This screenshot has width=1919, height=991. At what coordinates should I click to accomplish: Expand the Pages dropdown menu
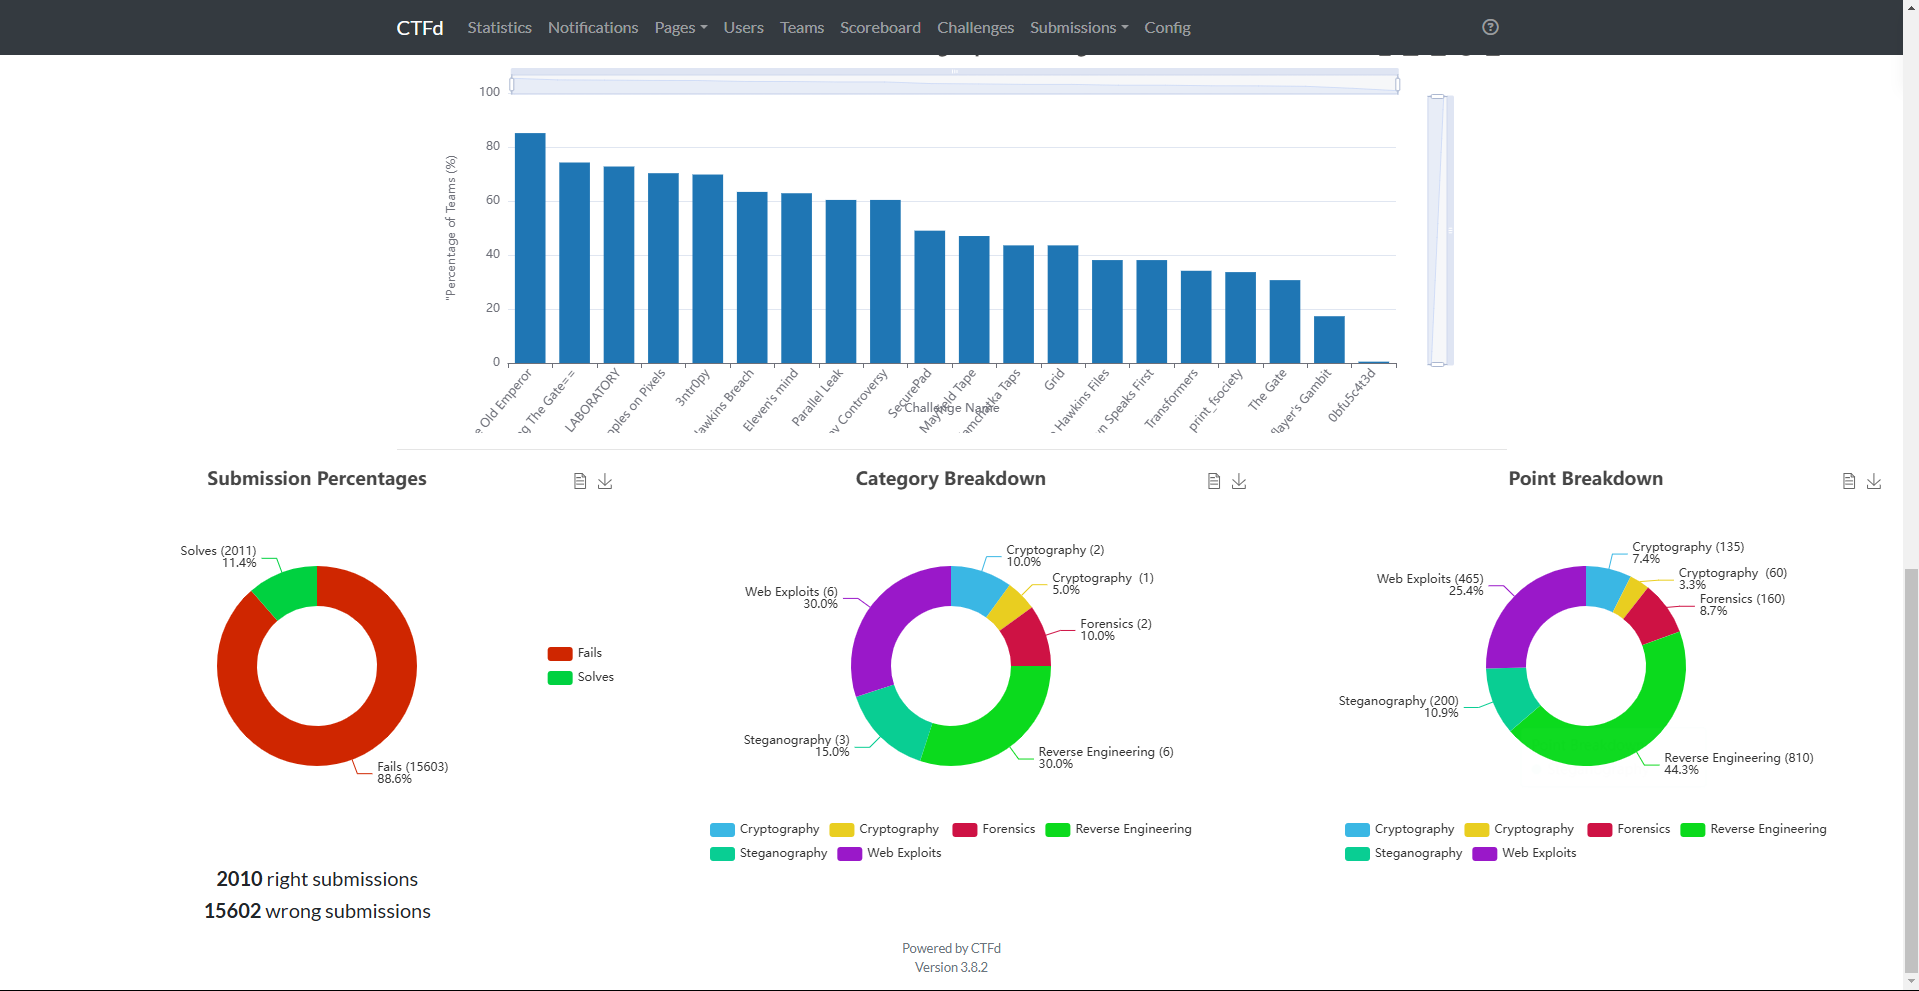click(x=680, y=28)
